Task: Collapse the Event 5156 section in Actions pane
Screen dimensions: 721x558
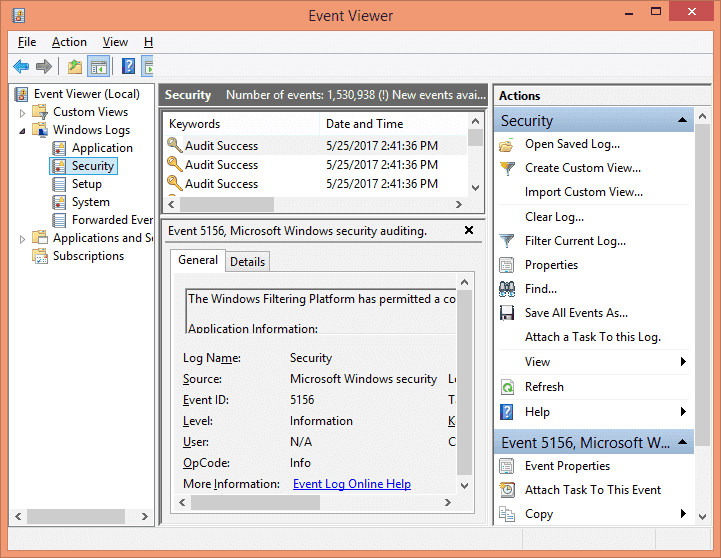Action: point(683,442)
